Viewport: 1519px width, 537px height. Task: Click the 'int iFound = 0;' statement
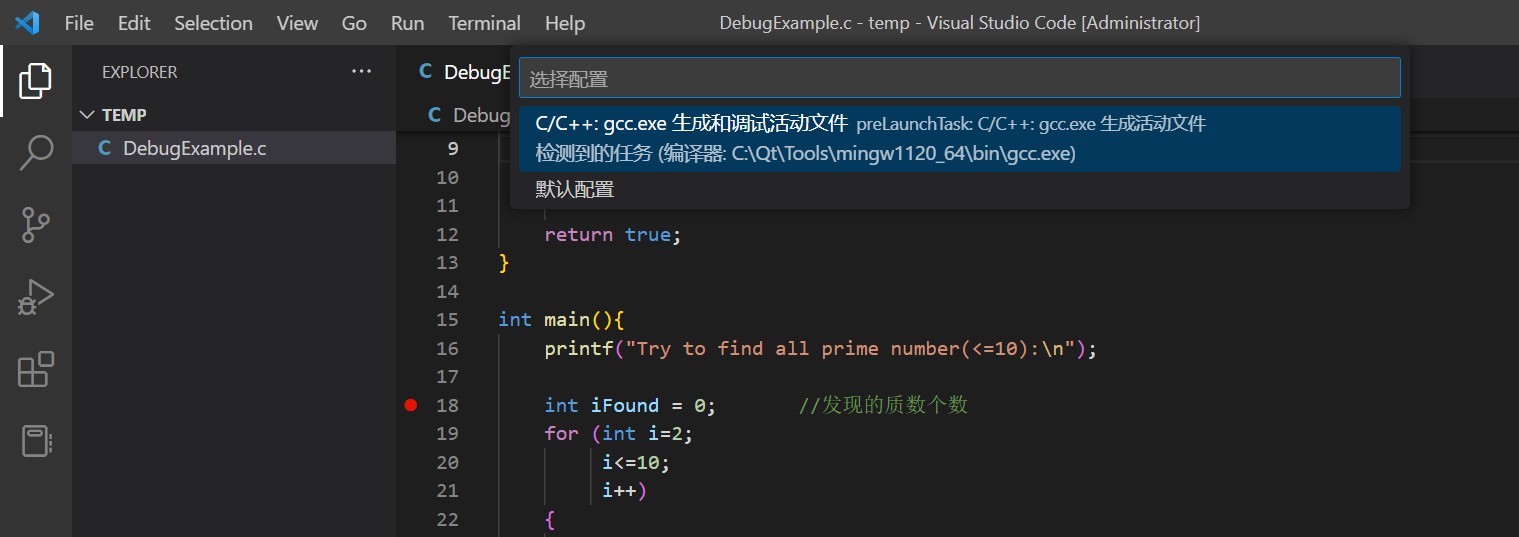point(630,405)
